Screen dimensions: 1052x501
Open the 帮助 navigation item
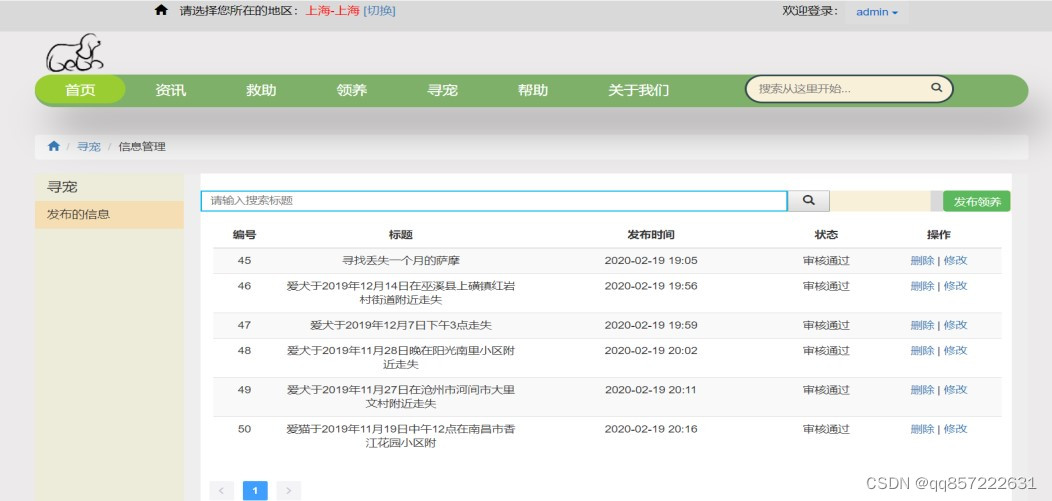point(533,90)
